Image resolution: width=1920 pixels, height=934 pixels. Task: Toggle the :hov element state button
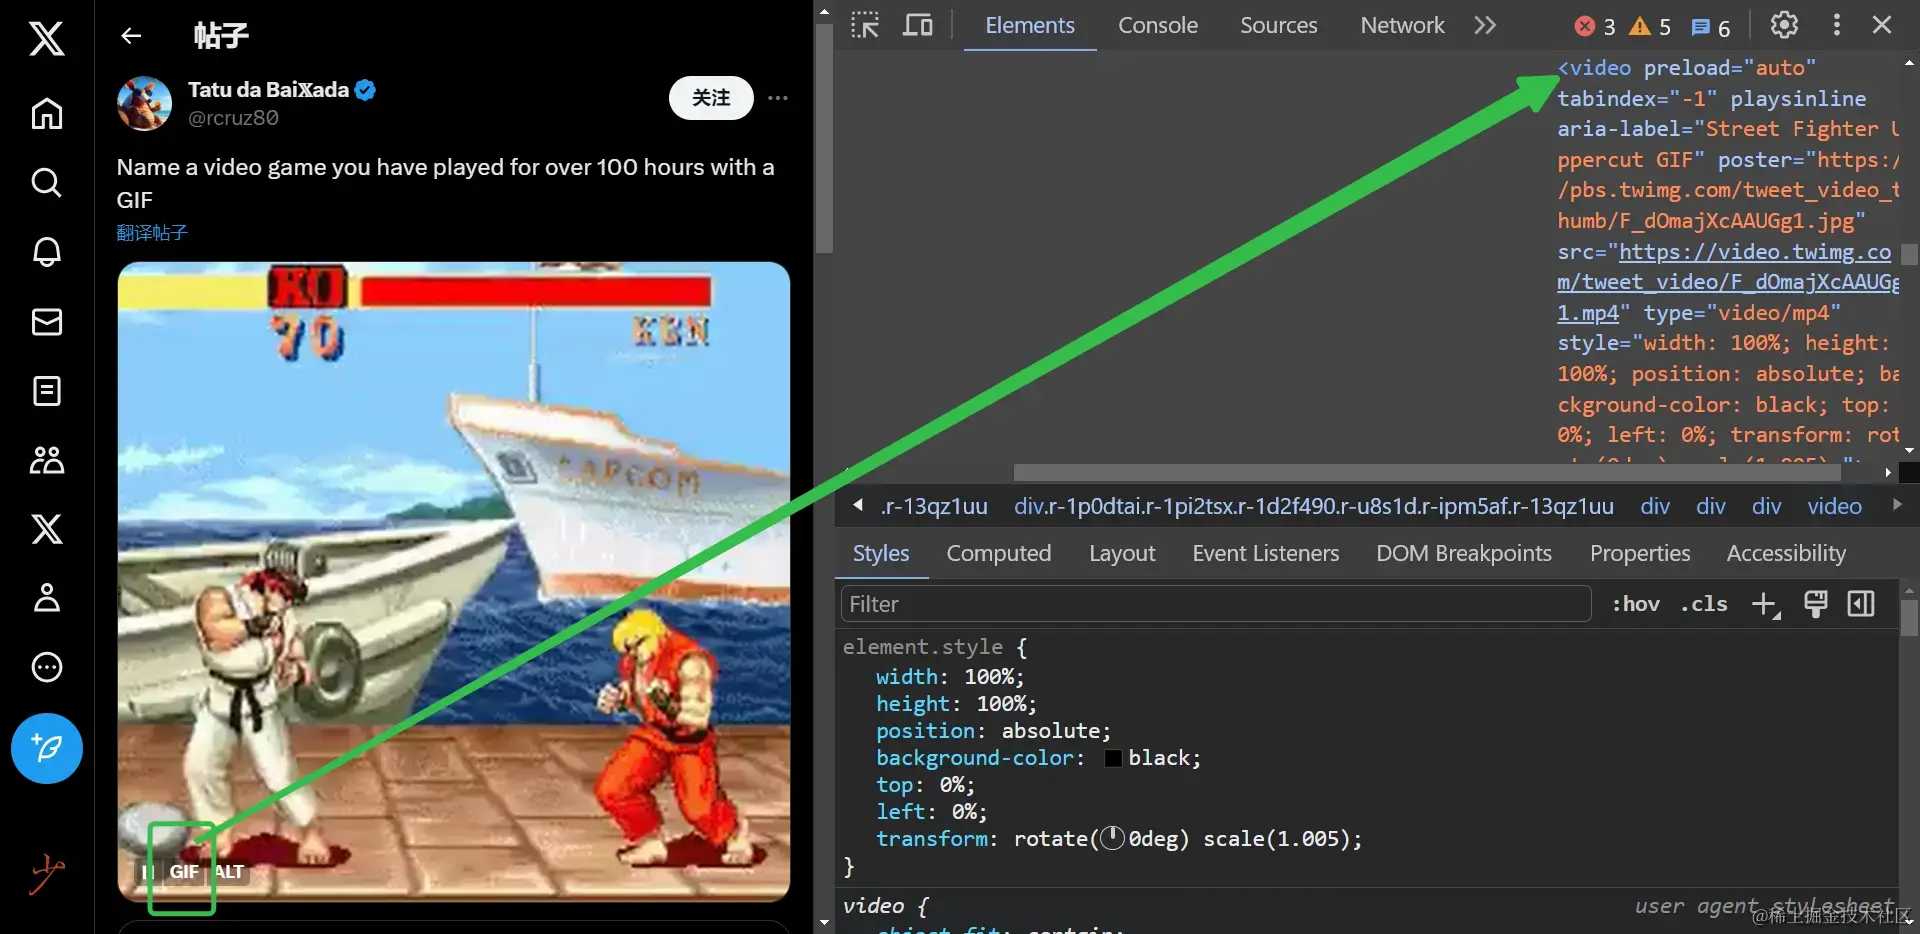pos(1635,604)
